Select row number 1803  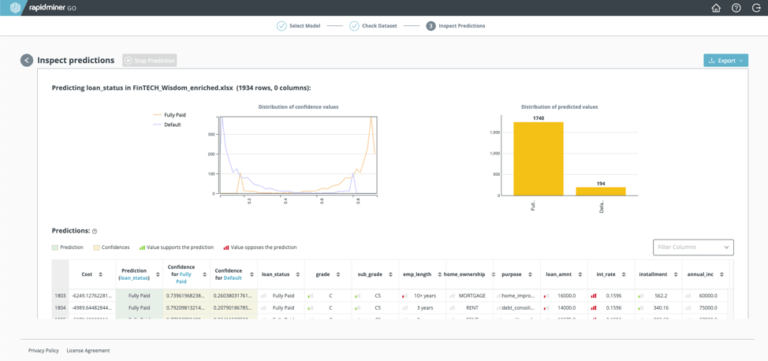click(x=60, y=296)
